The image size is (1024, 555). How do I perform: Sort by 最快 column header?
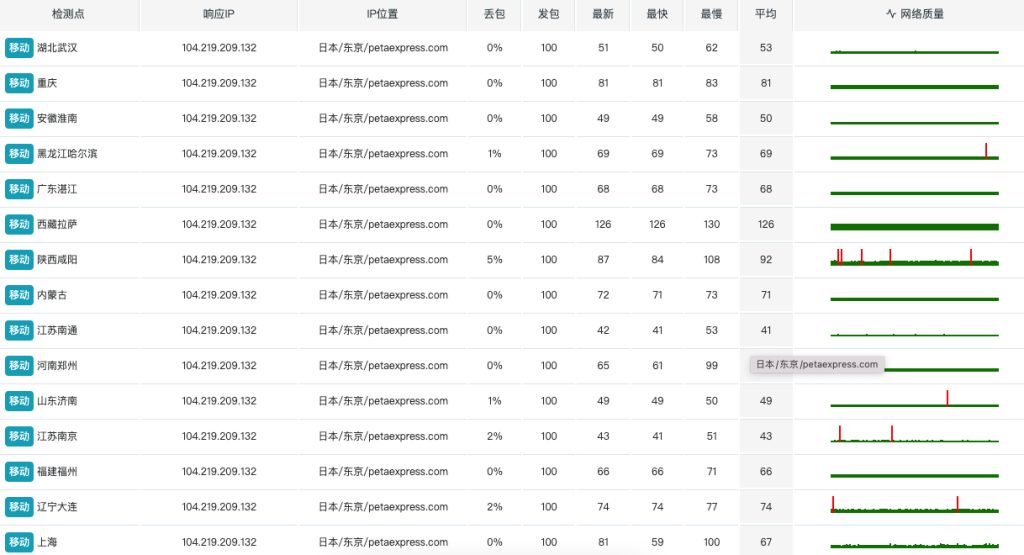pos(657,14)
